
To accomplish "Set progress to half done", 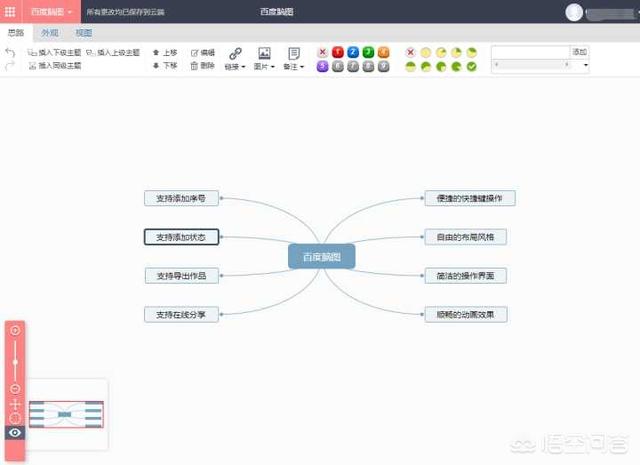I will click(x=411, y=67).
